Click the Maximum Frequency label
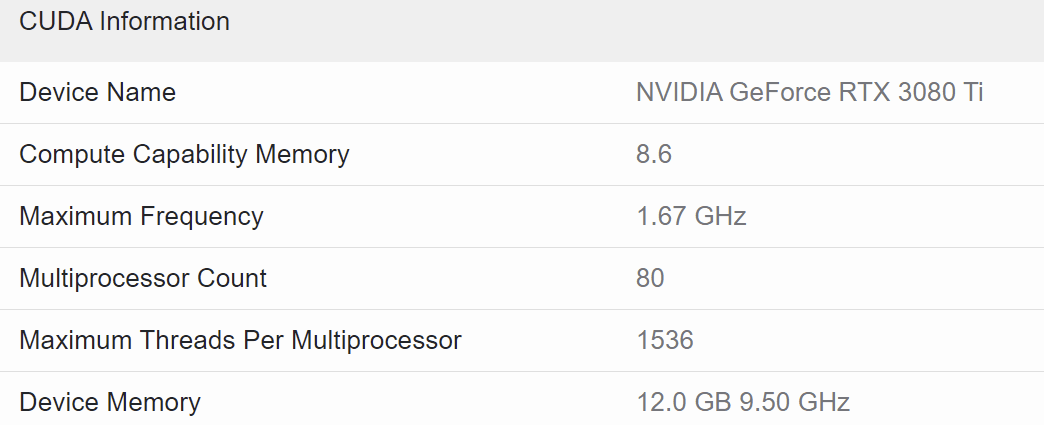This screenshot has width=1044, height=425. pyautogui.click(x=141, y=217)
